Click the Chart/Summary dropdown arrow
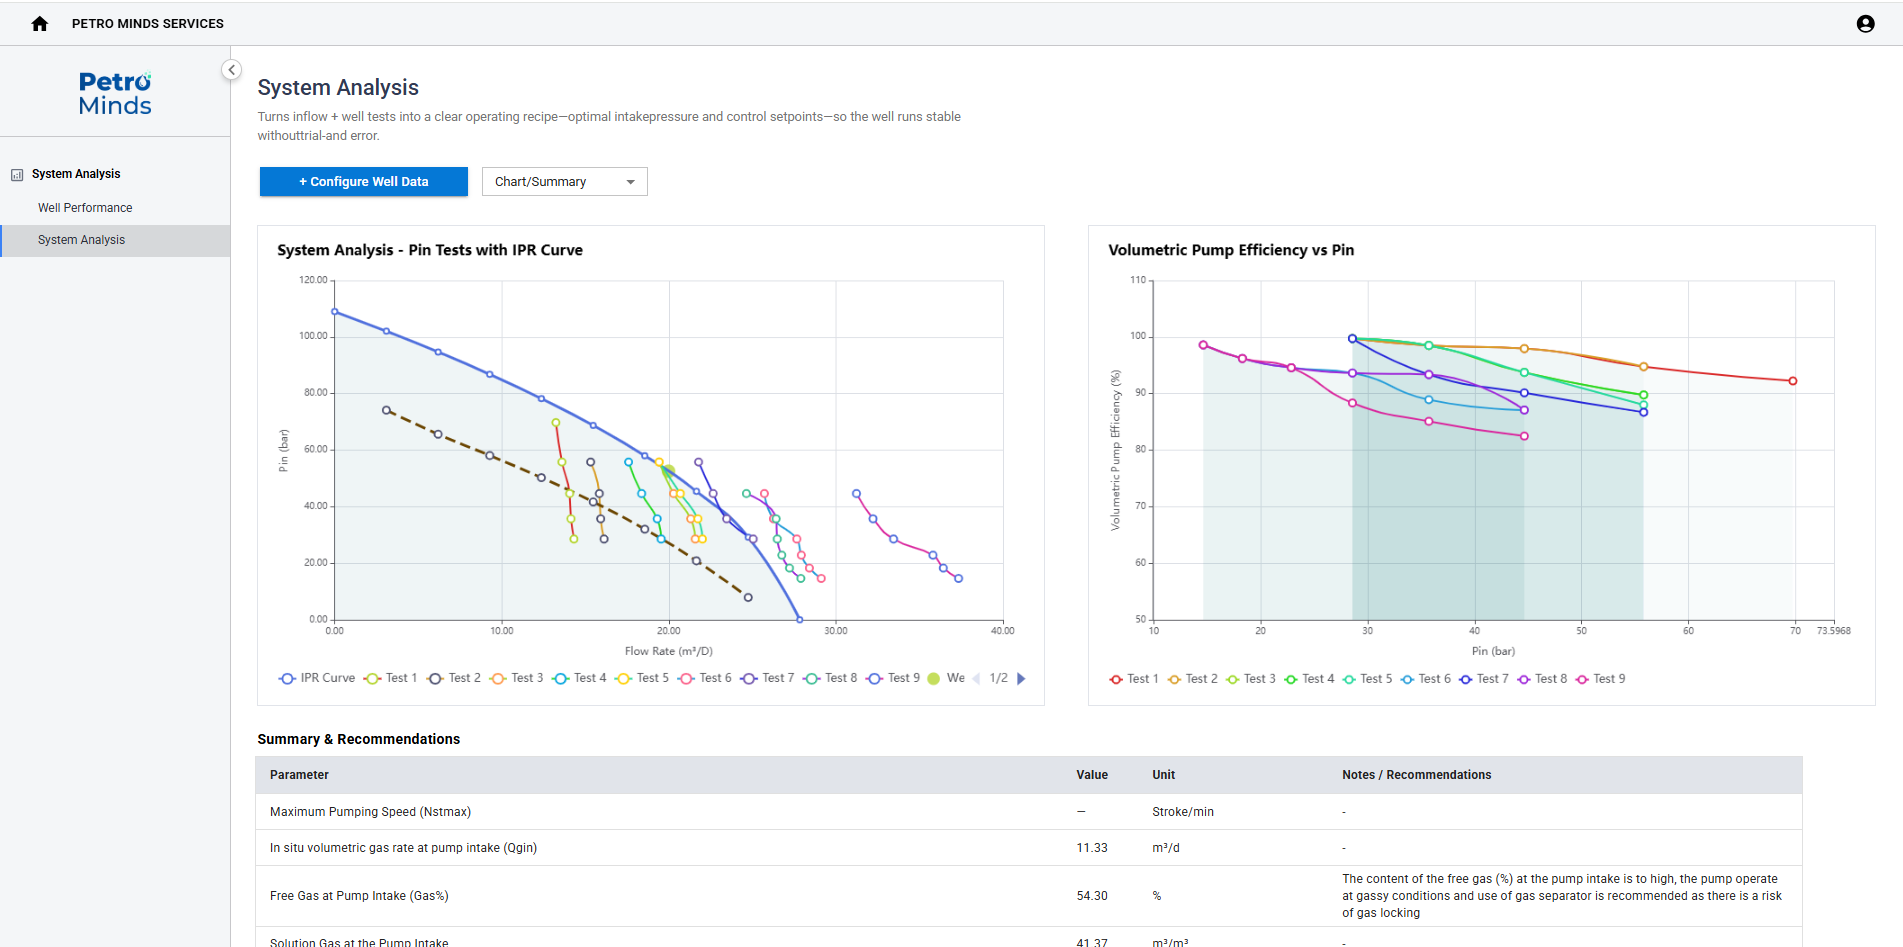 tap(630, 182)
